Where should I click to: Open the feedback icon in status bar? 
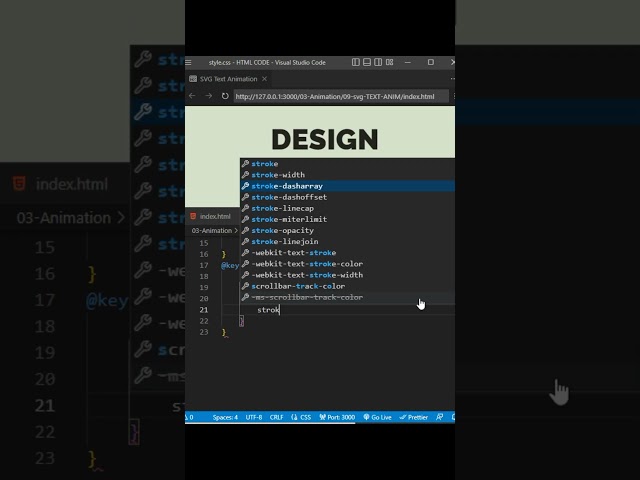click(x=440, y=417)
